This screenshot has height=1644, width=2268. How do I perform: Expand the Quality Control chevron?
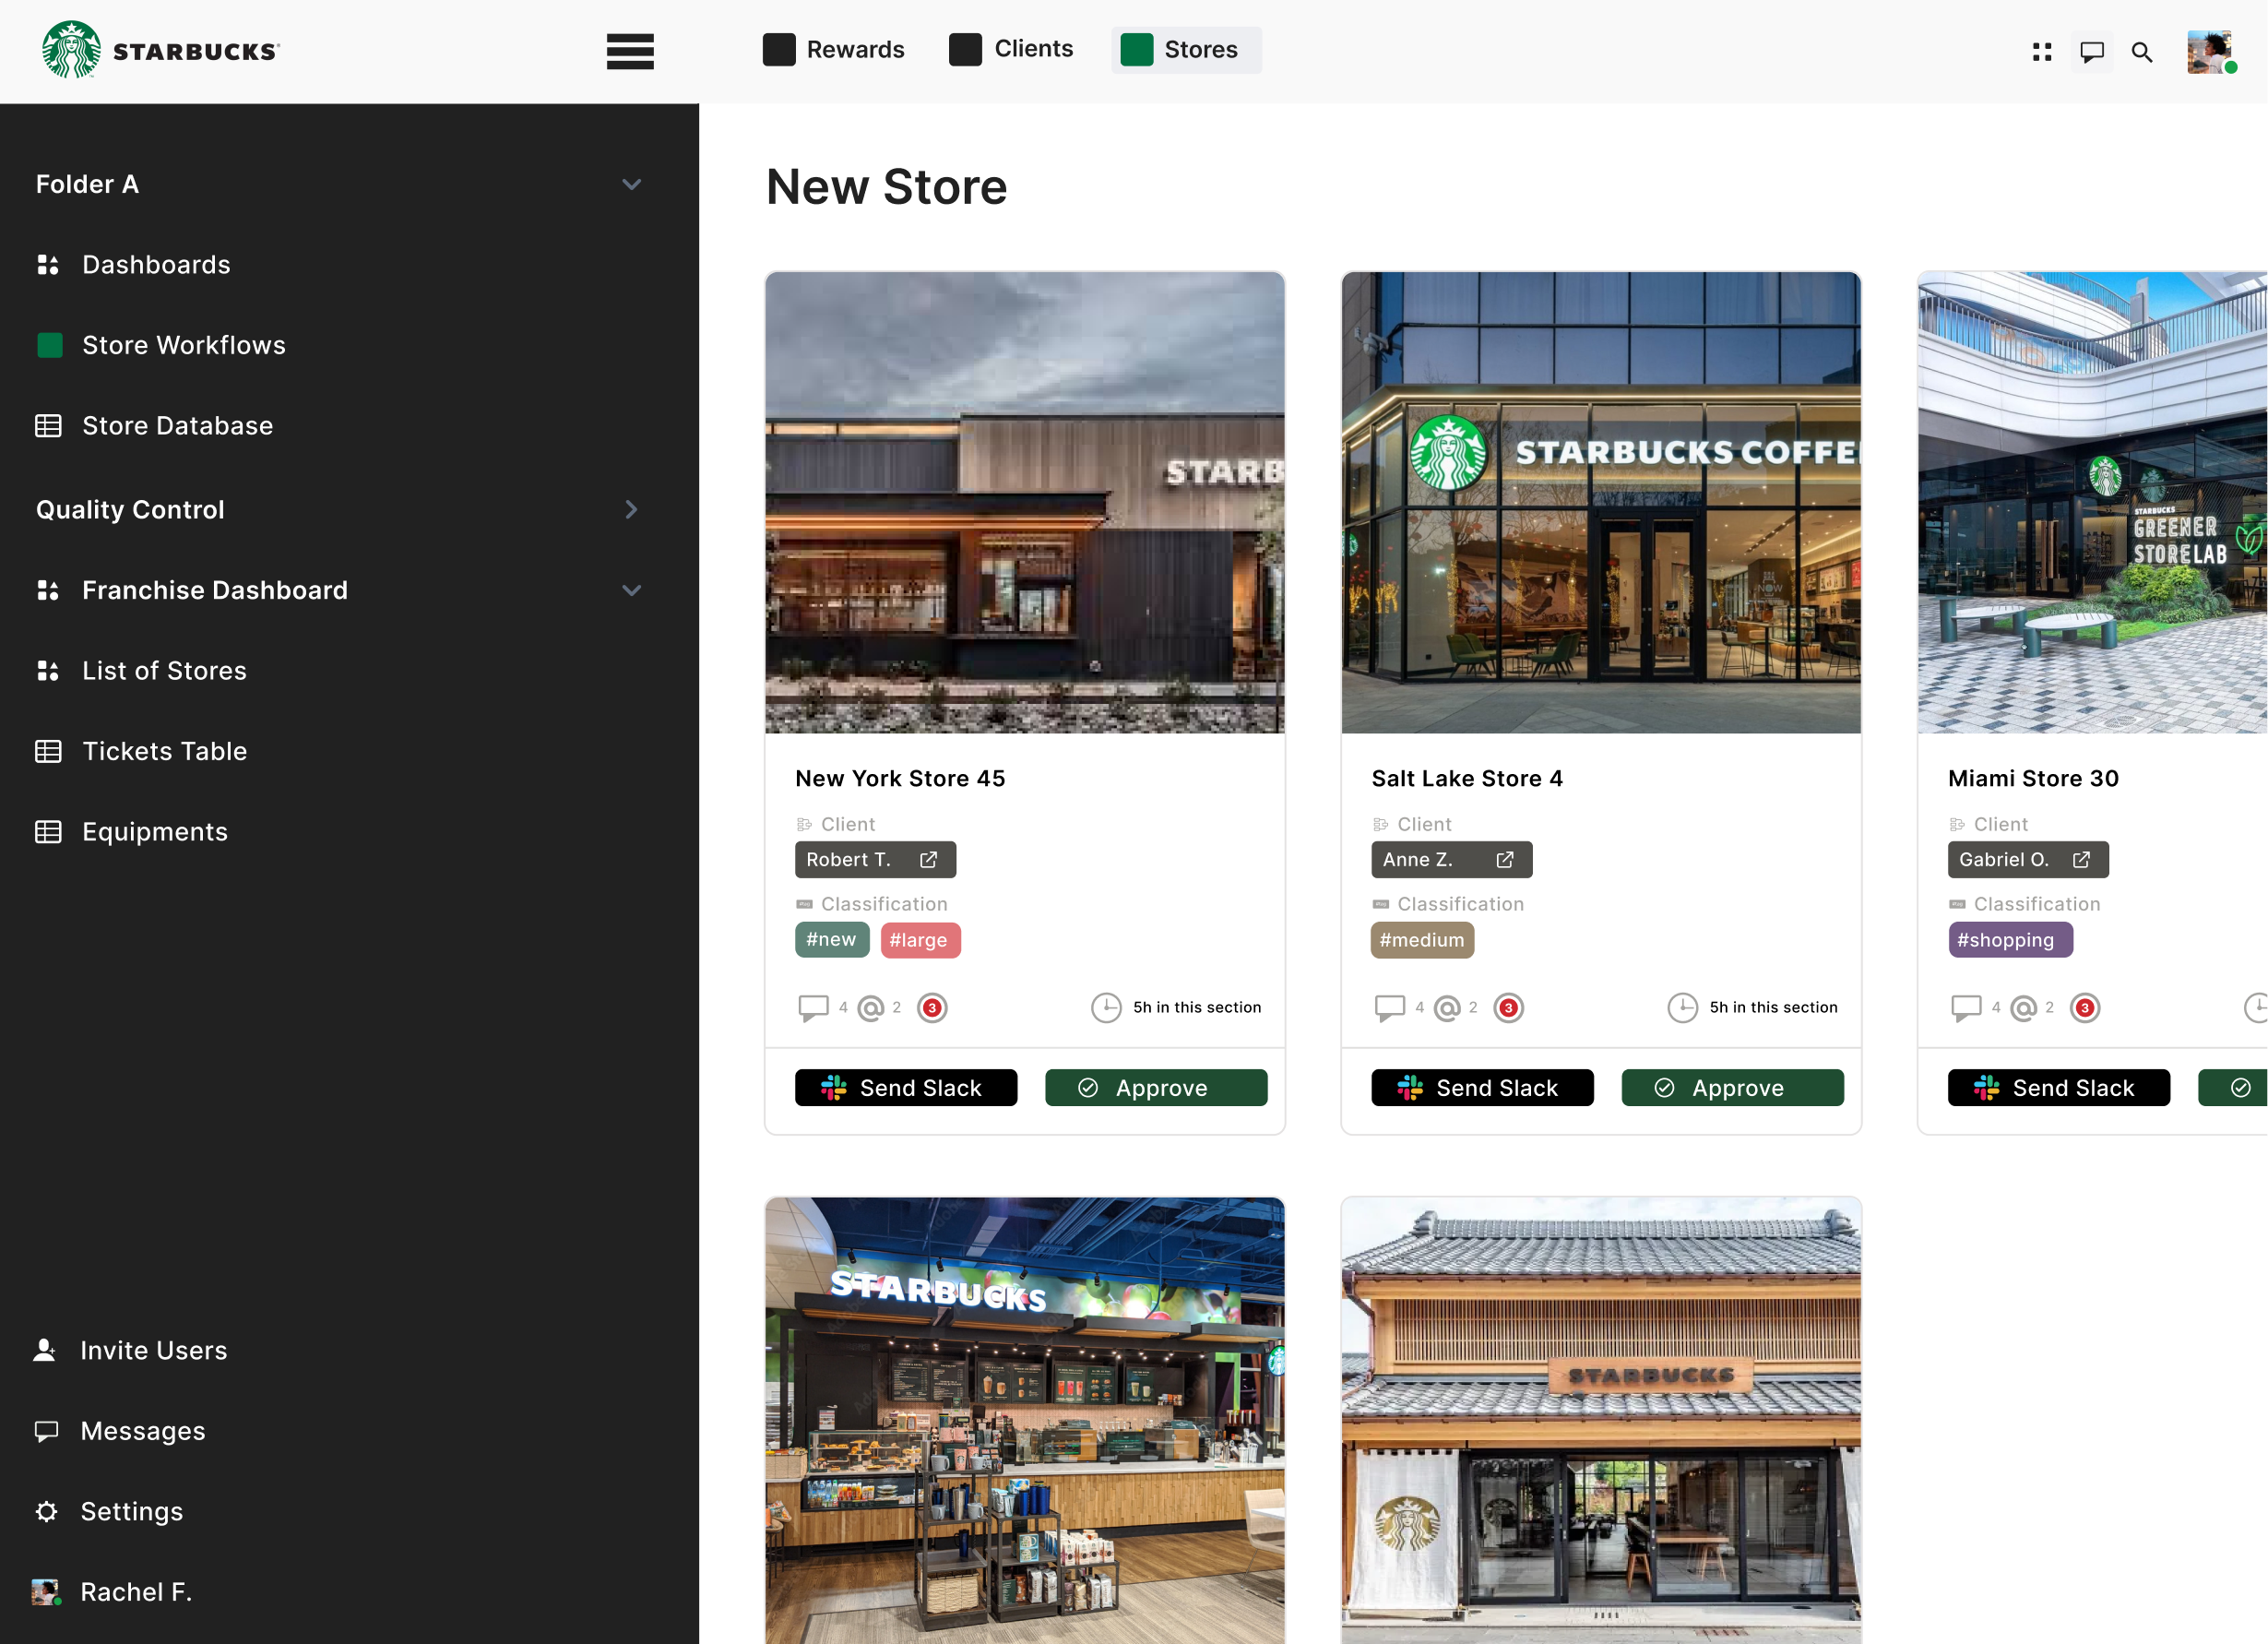coord(631,509)
